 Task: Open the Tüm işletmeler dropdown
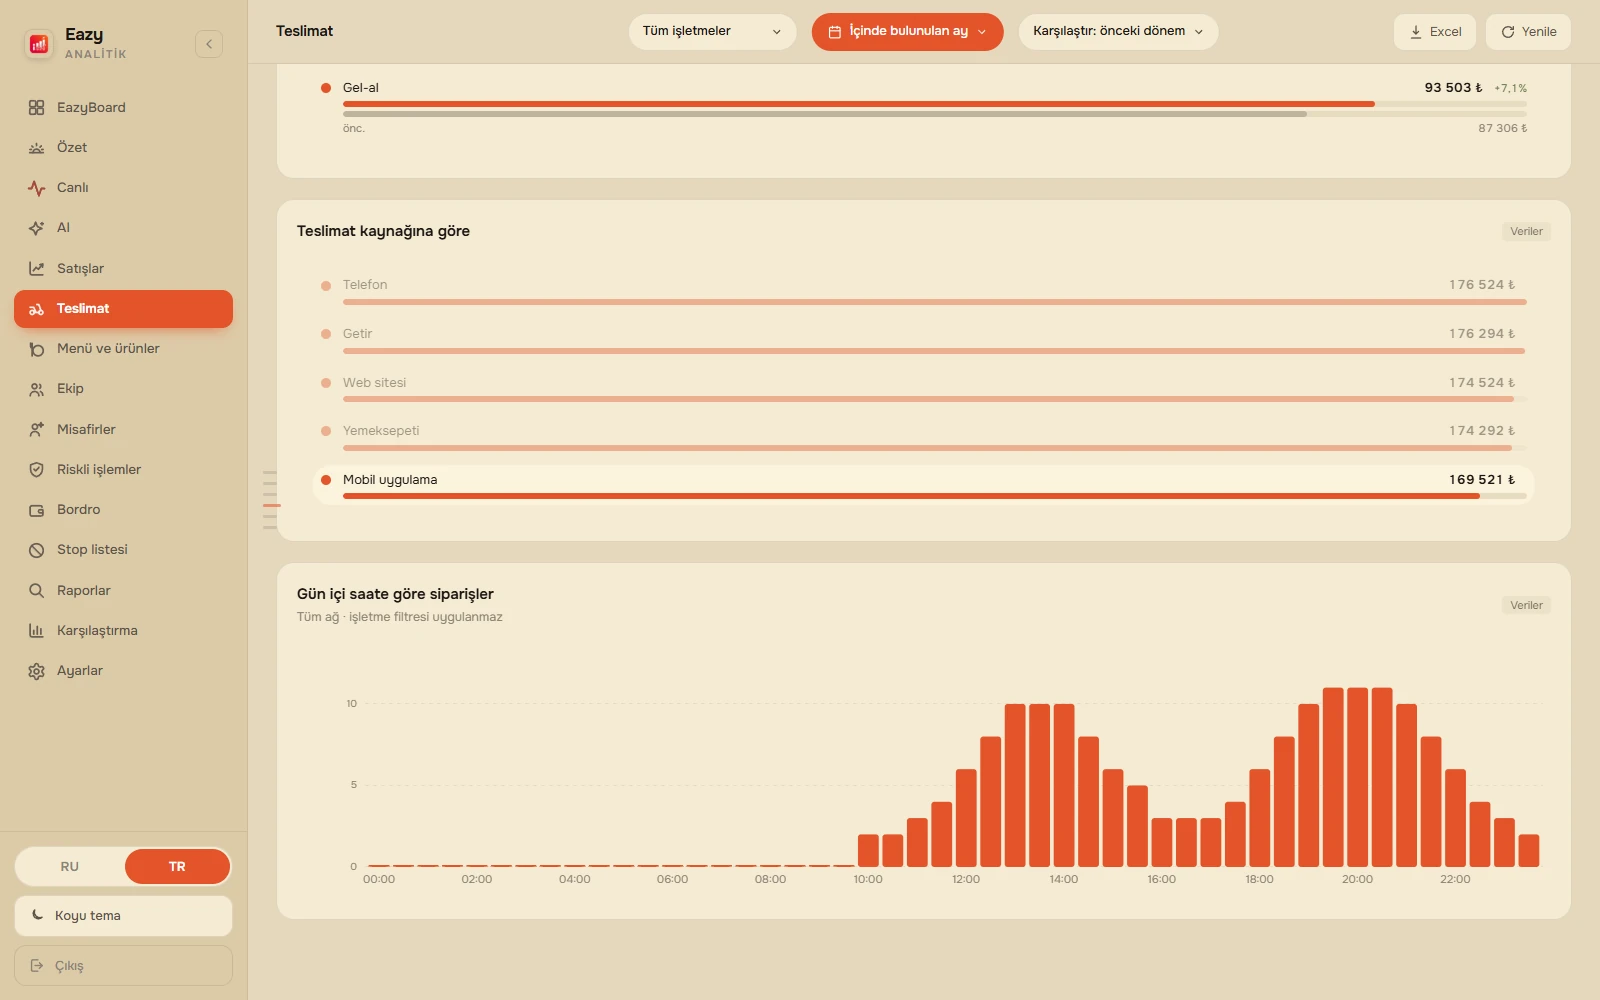click(x=712, y=32)
